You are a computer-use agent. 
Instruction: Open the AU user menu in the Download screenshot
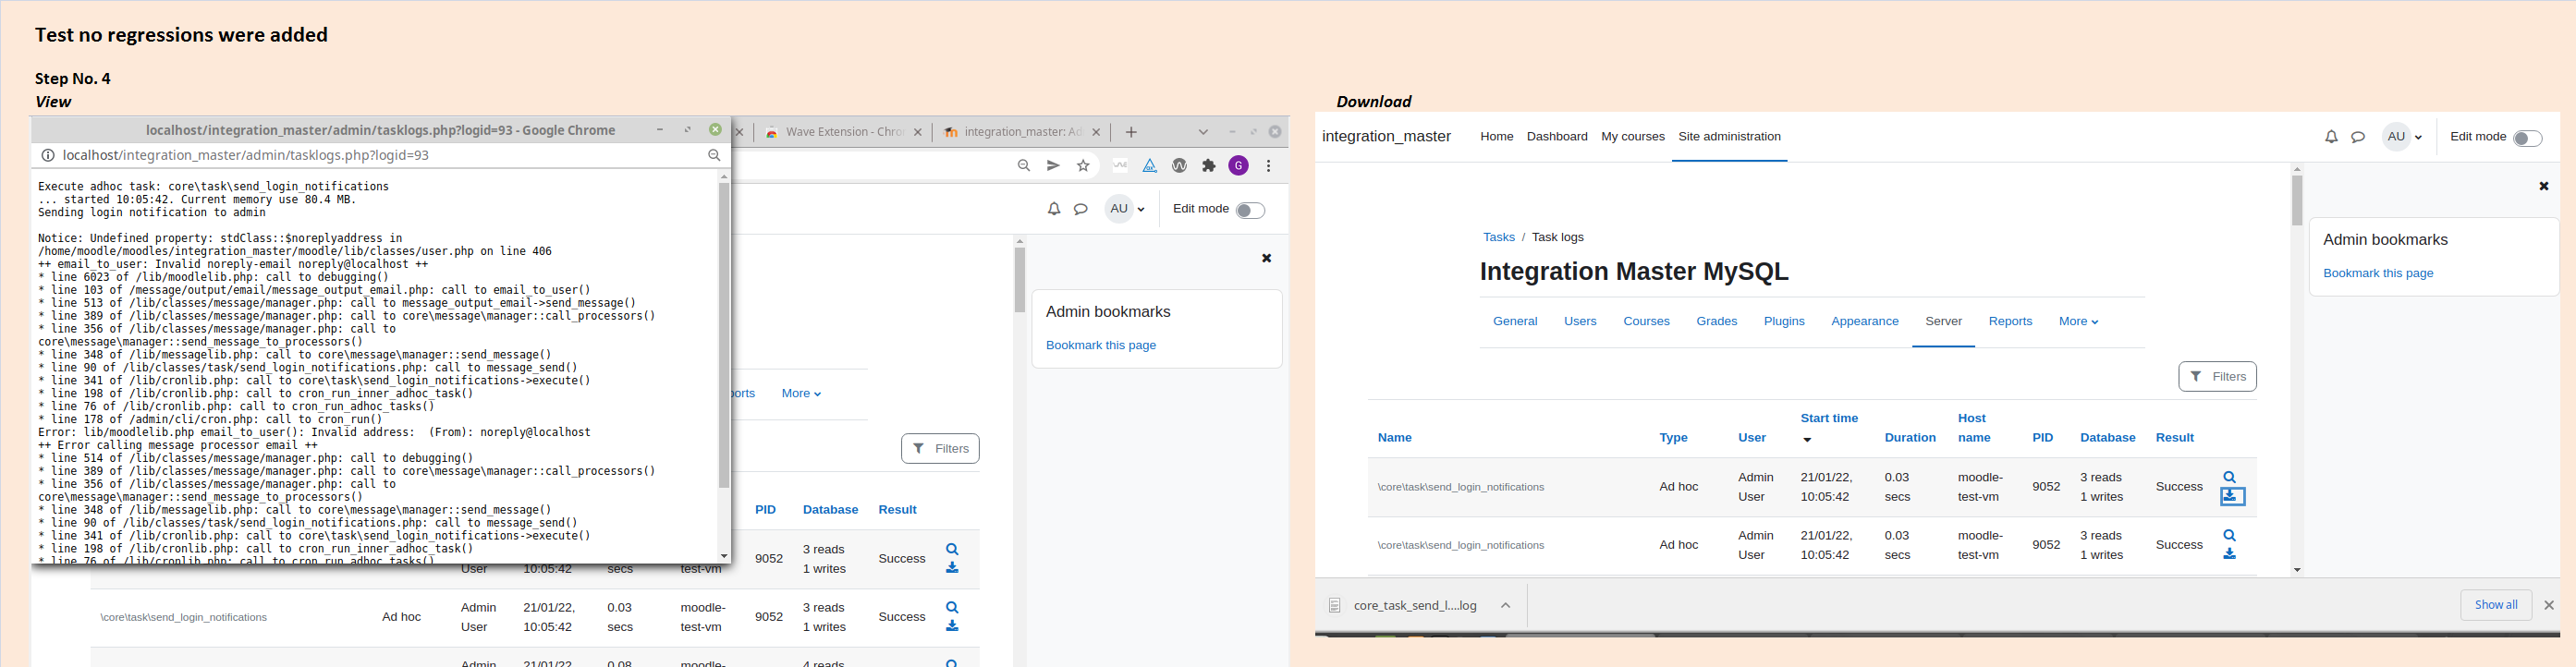click(2403, 137)
